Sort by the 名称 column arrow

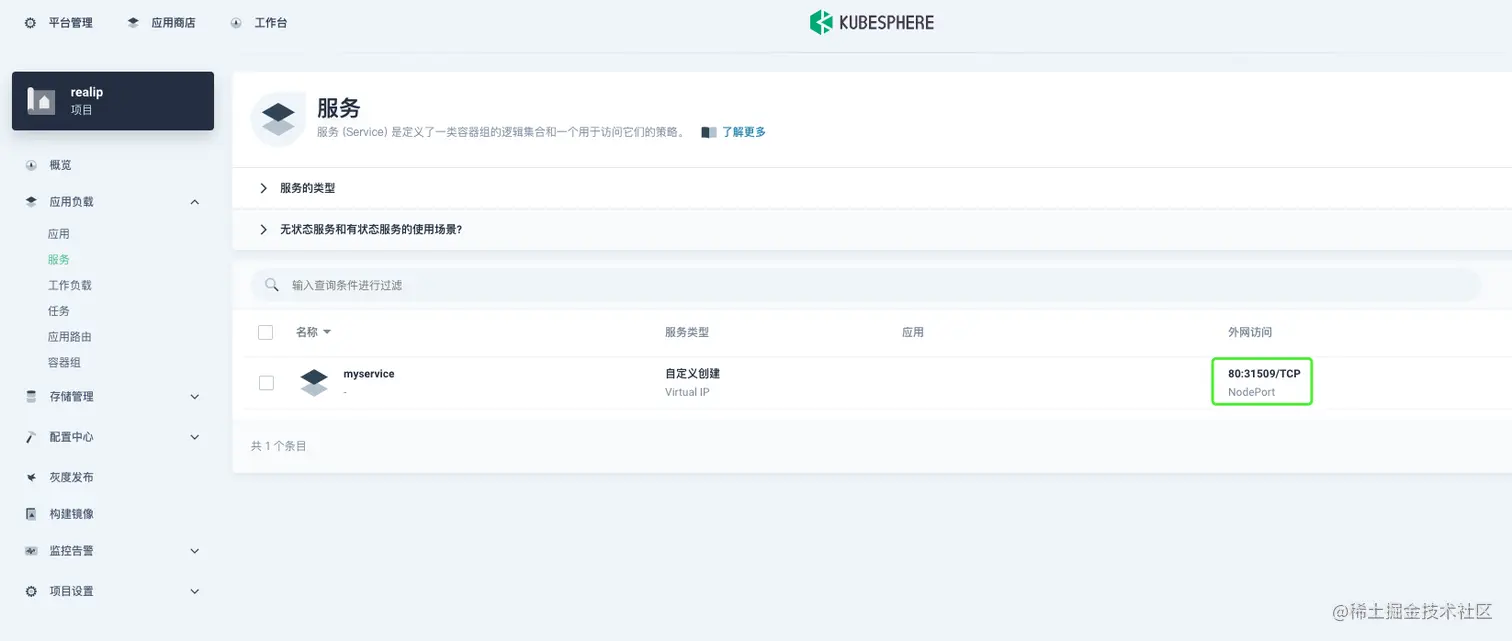point(327,332)
